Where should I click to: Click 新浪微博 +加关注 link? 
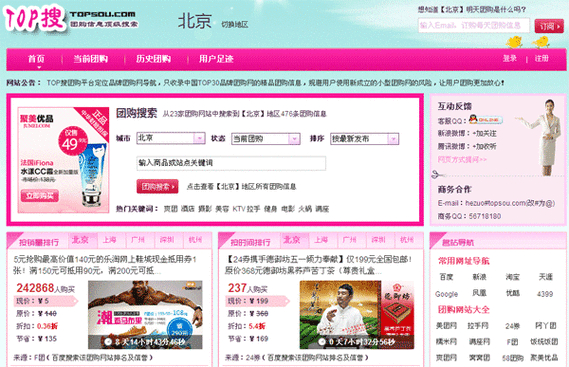(x=484, y=133)
